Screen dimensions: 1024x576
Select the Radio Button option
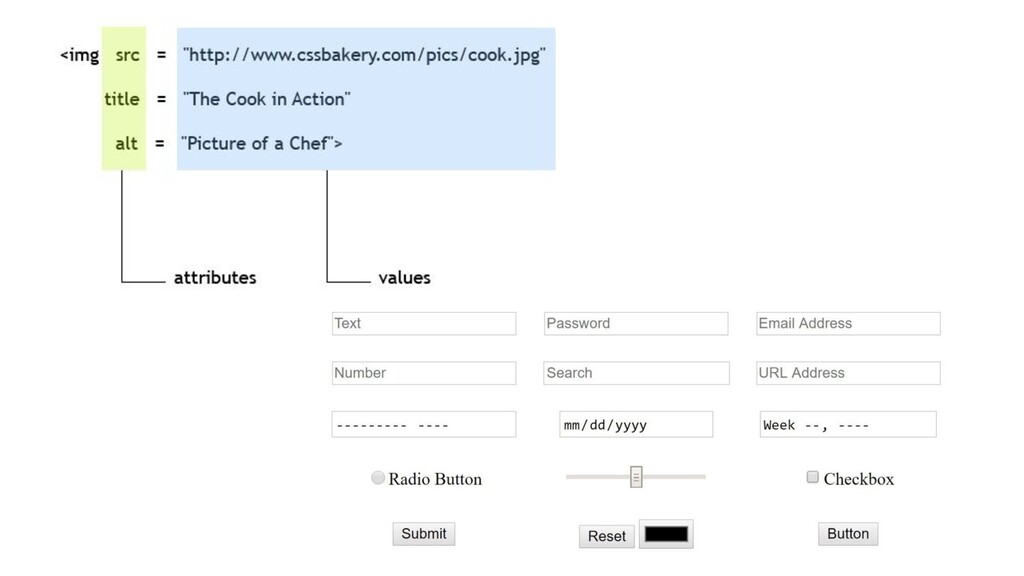(377, 477)
